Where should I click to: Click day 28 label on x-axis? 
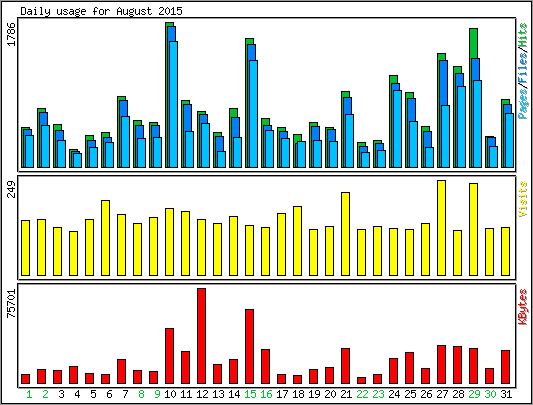point(458,394)
